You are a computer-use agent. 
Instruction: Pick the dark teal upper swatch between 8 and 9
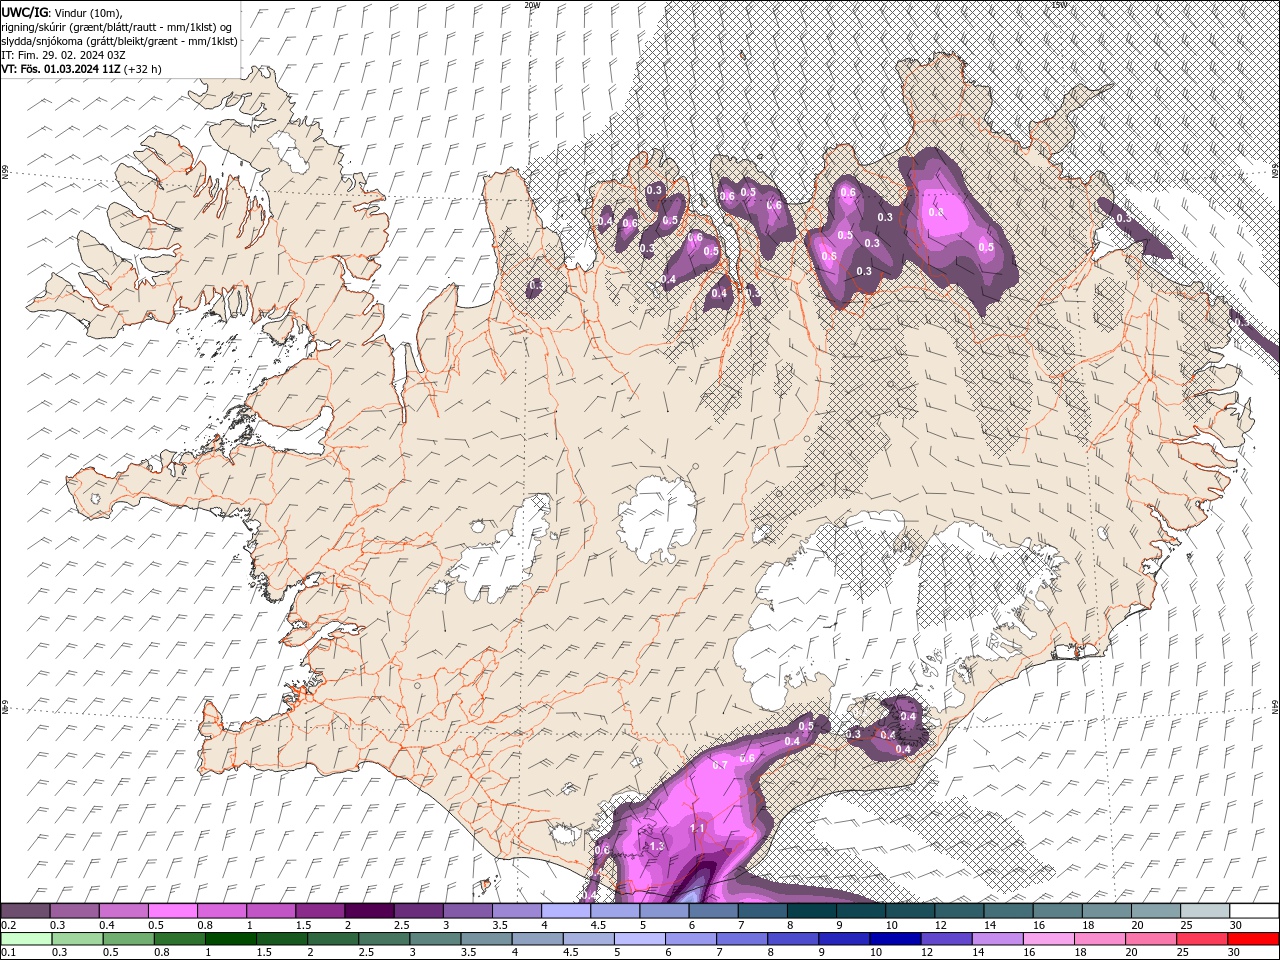pyautogui.click(x=811, y=911)
